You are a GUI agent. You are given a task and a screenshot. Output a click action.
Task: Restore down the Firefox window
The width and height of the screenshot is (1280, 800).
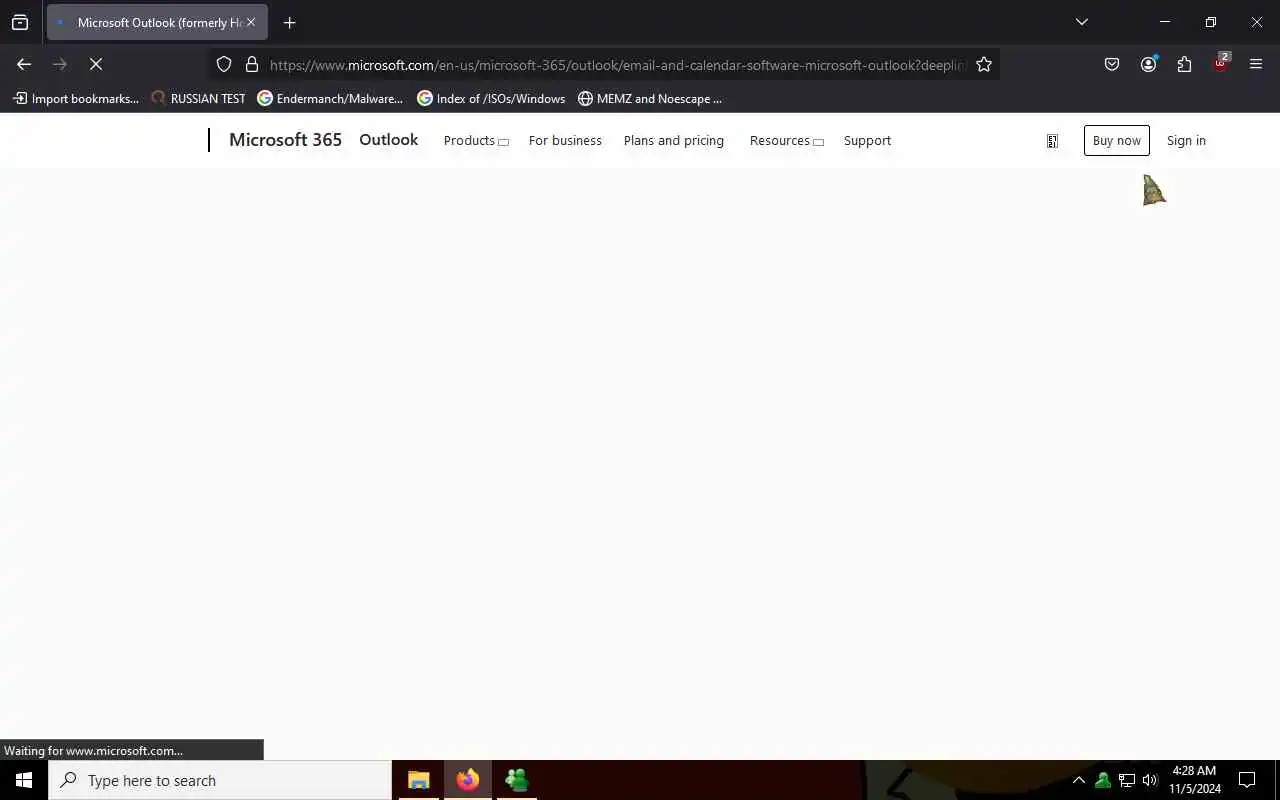click(1210, 22)
